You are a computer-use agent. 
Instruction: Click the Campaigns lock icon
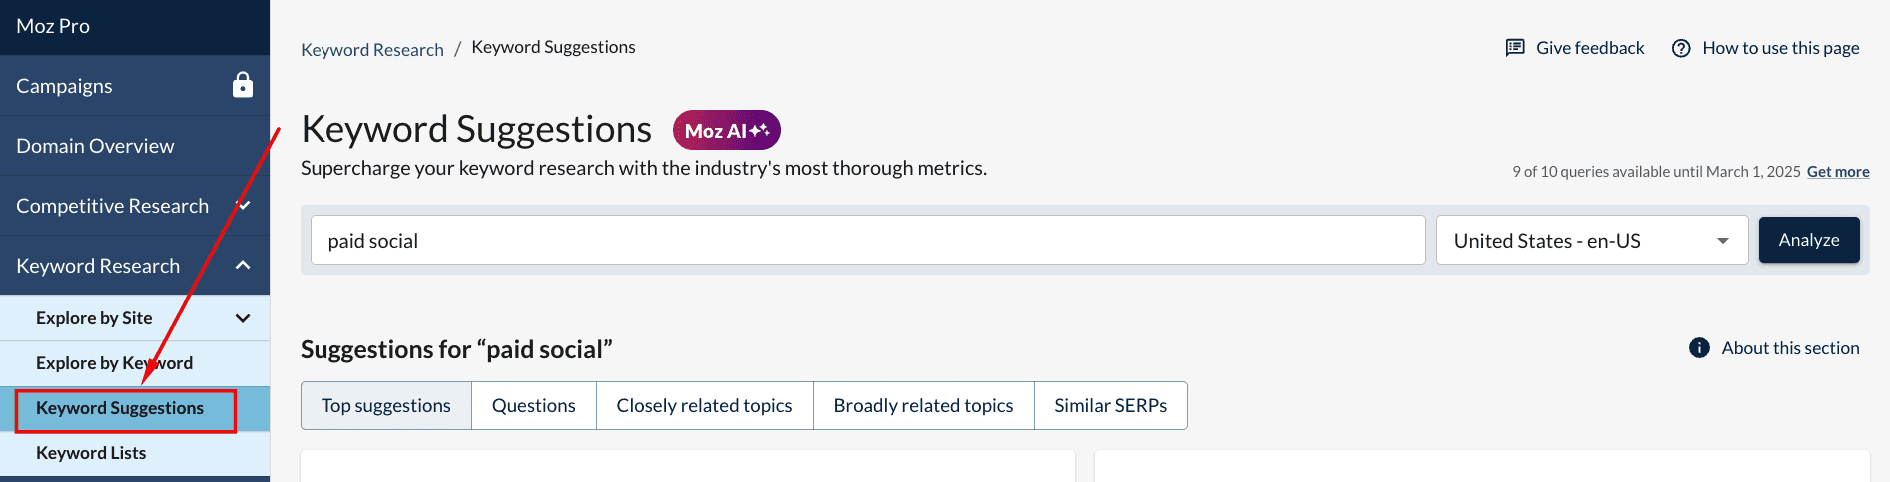(243, 85)
